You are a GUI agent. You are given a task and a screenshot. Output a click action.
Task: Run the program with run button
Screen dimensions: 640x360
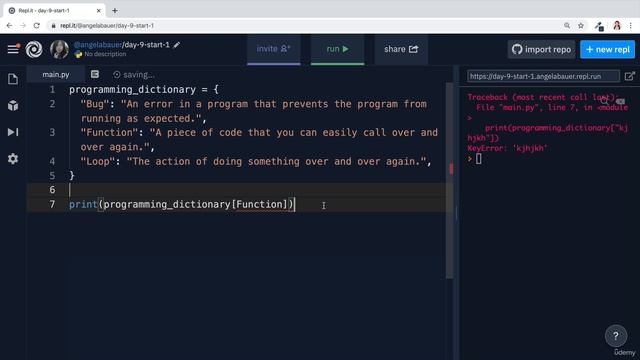coord(337,49)
